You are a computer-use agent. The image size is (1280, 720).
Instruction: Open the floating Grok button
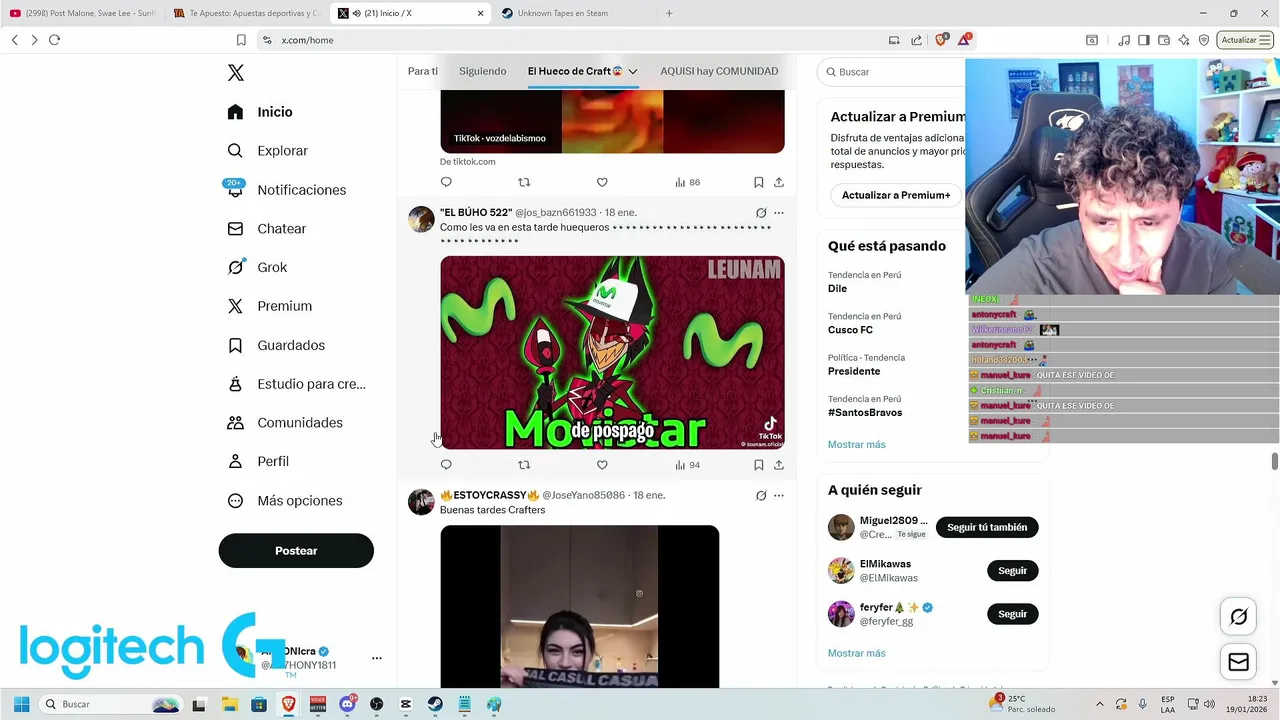1238,617
